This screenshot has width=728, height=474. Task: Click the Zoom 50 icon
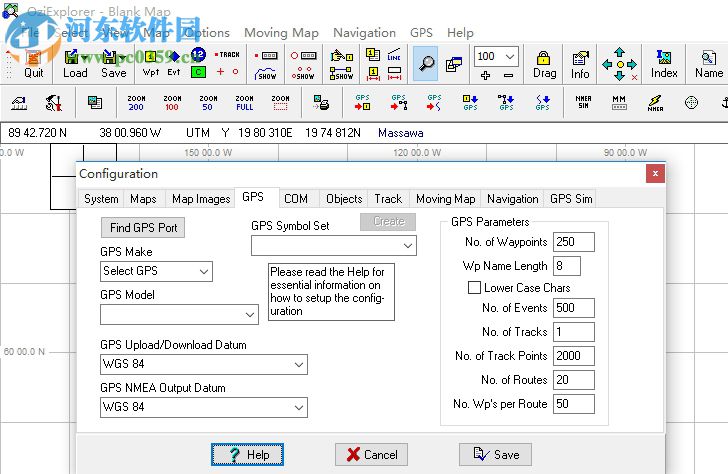208,103
